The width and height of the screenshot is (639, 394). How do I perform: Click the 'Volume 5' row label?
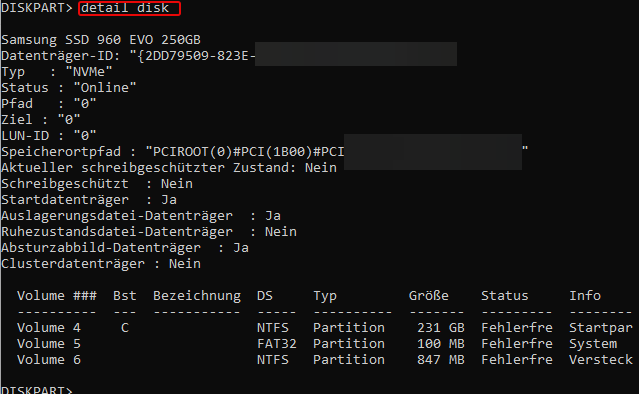pos(49,343)
